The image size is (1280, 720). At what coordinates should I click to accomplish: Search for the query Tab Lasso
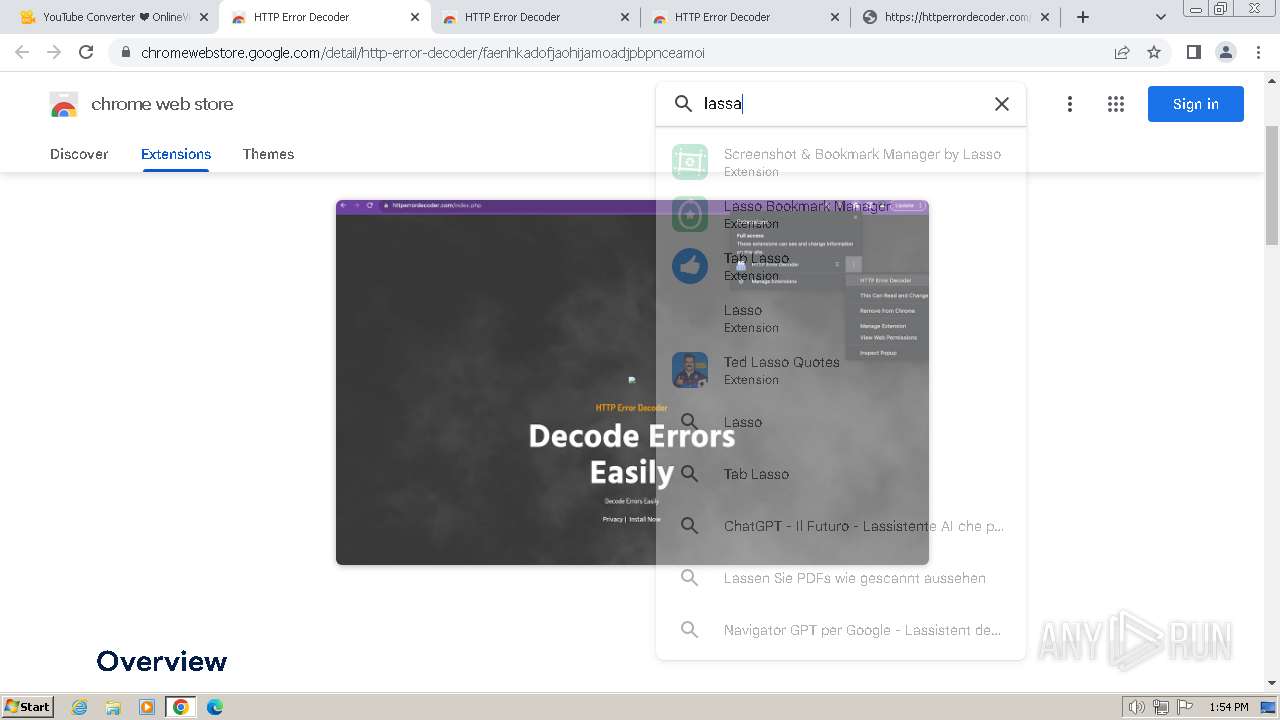(x=840, y=474)
